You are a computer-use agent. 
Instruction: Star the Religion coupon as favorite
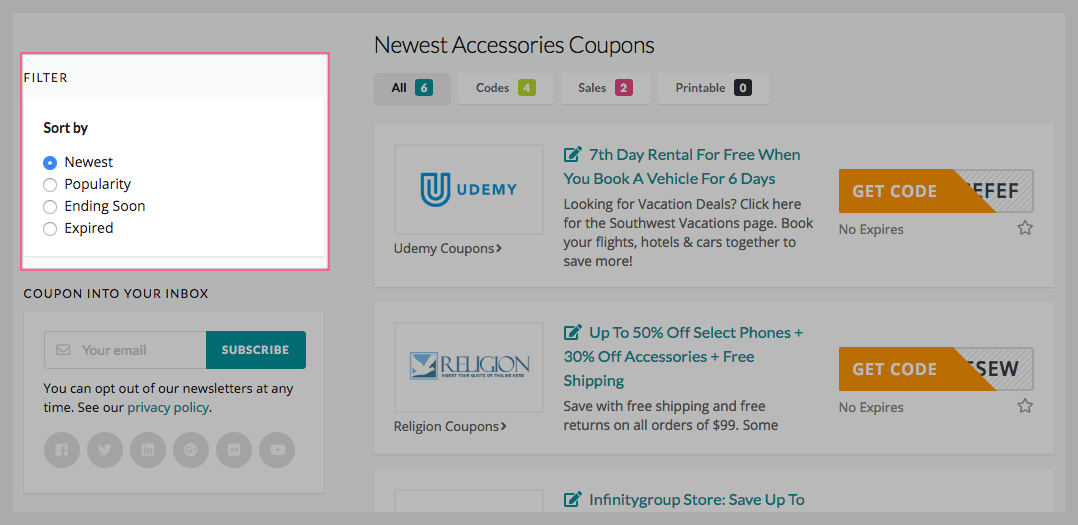(1025, 406)
